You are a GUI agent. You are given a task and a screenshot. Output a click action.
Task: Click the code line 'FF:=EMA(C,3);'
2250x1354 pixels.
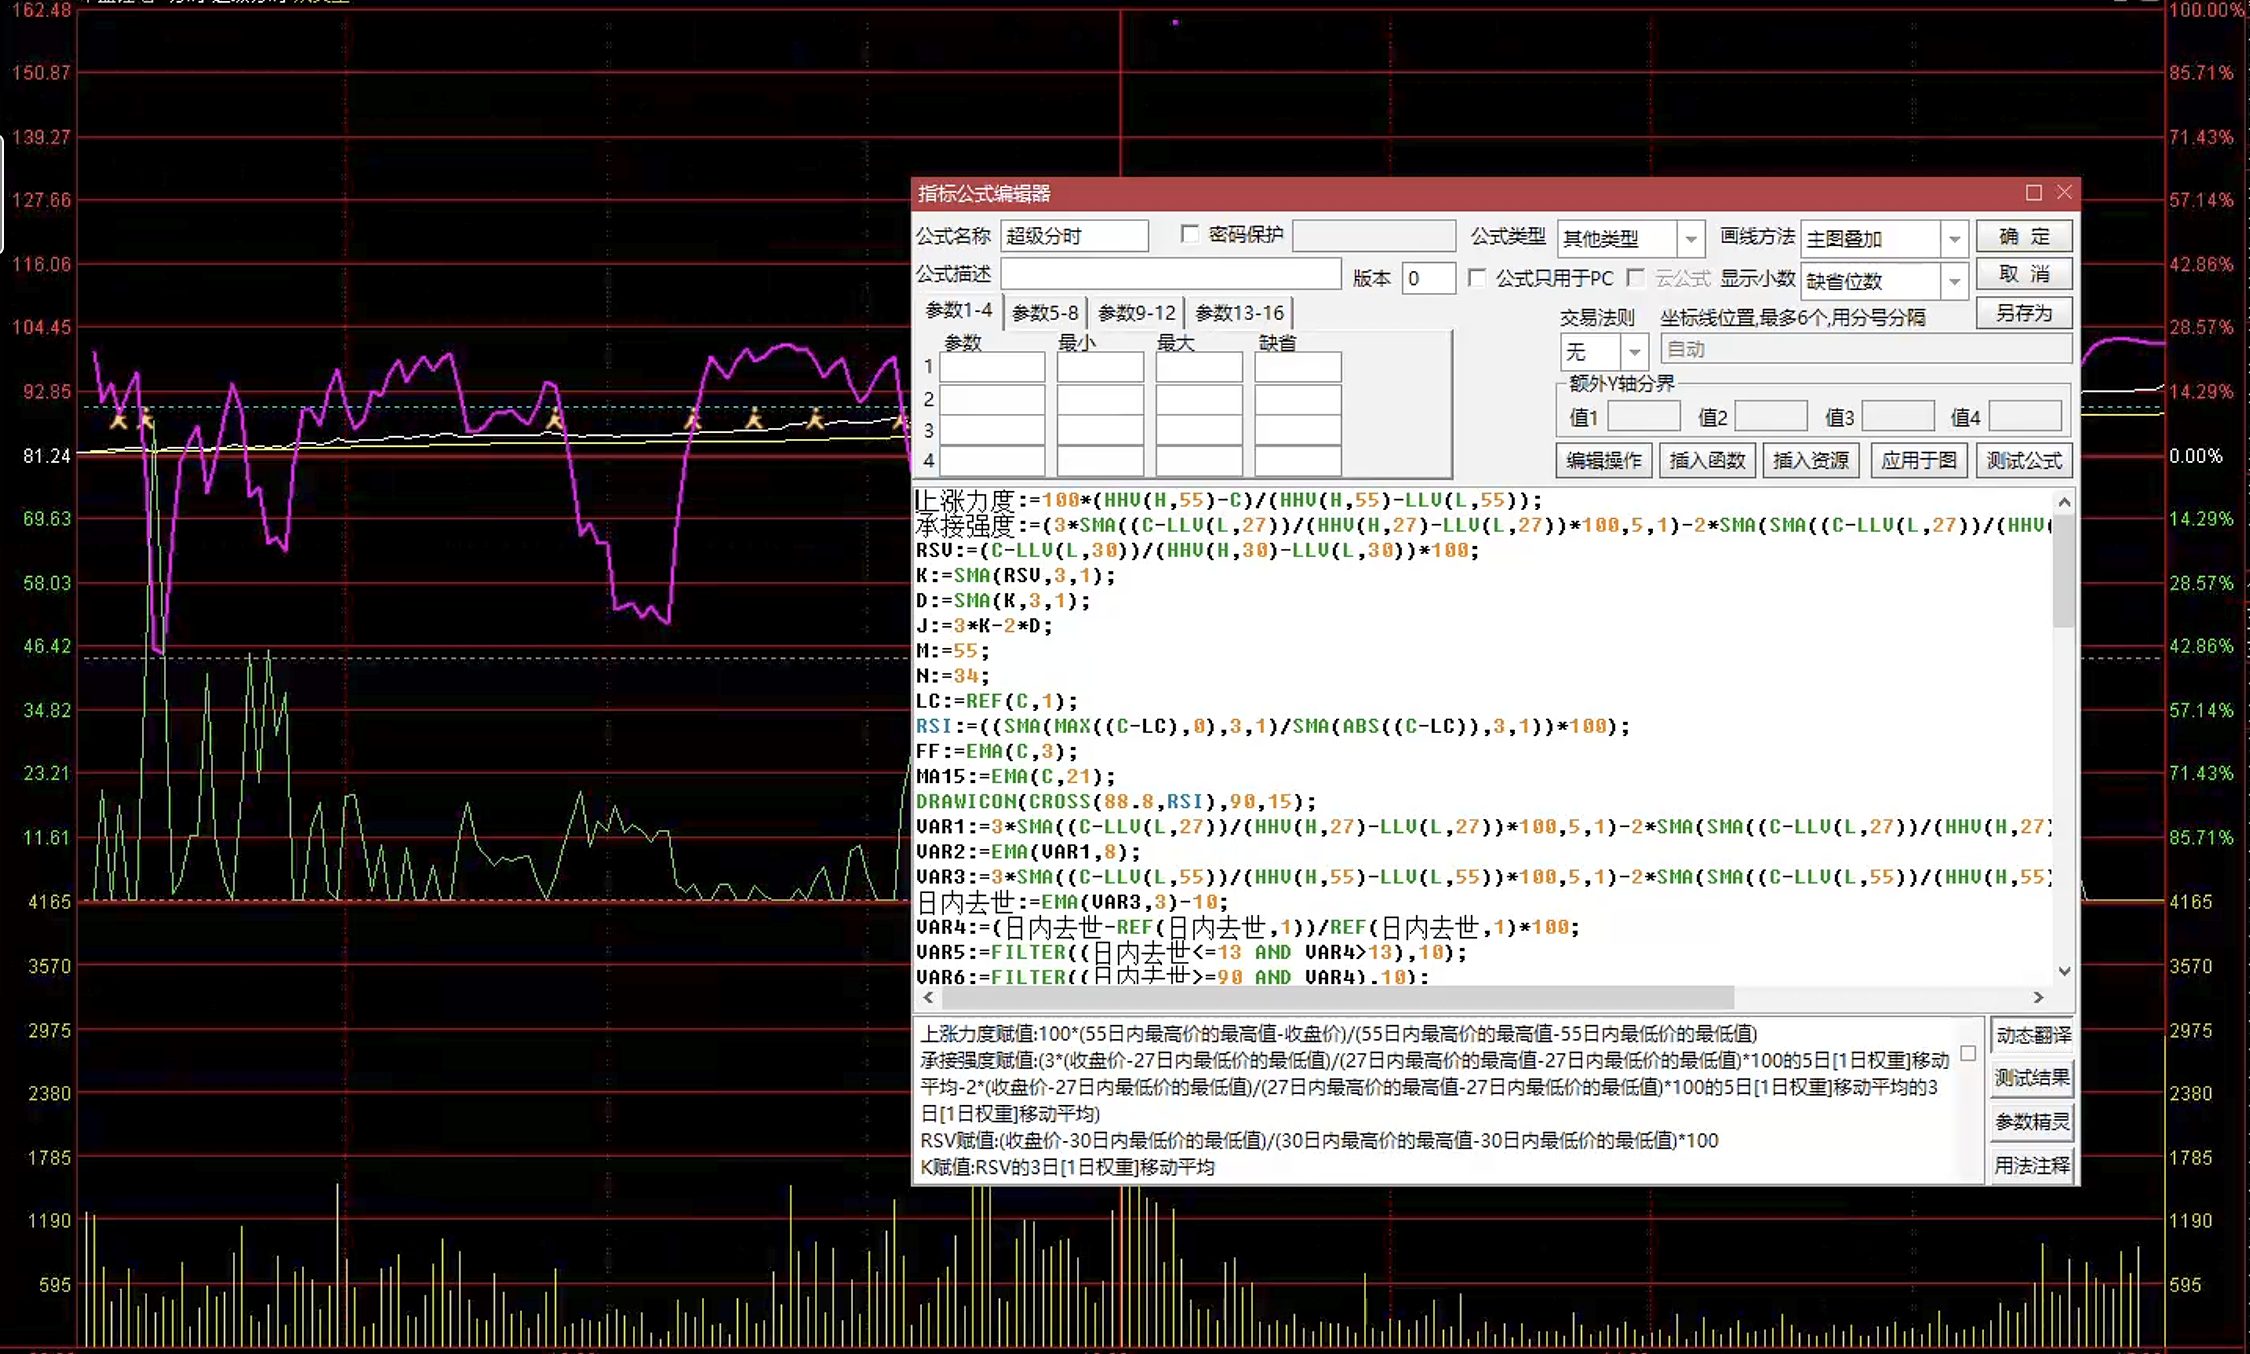(x=996, y=751)
